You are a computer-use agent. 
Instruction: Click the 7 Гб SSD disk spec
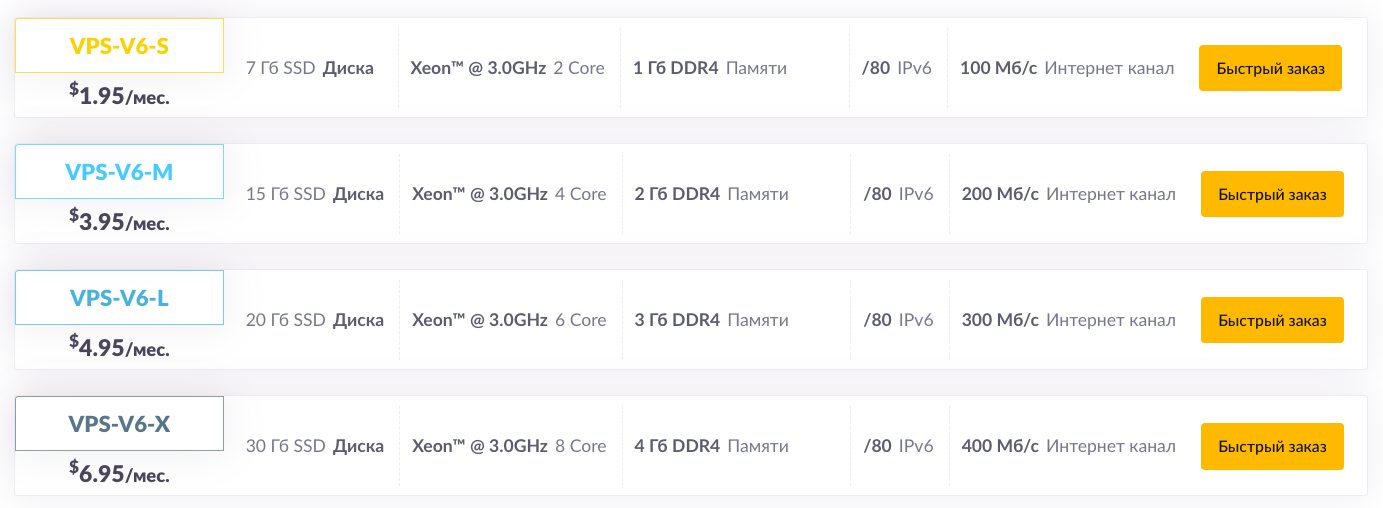[310, 68]
